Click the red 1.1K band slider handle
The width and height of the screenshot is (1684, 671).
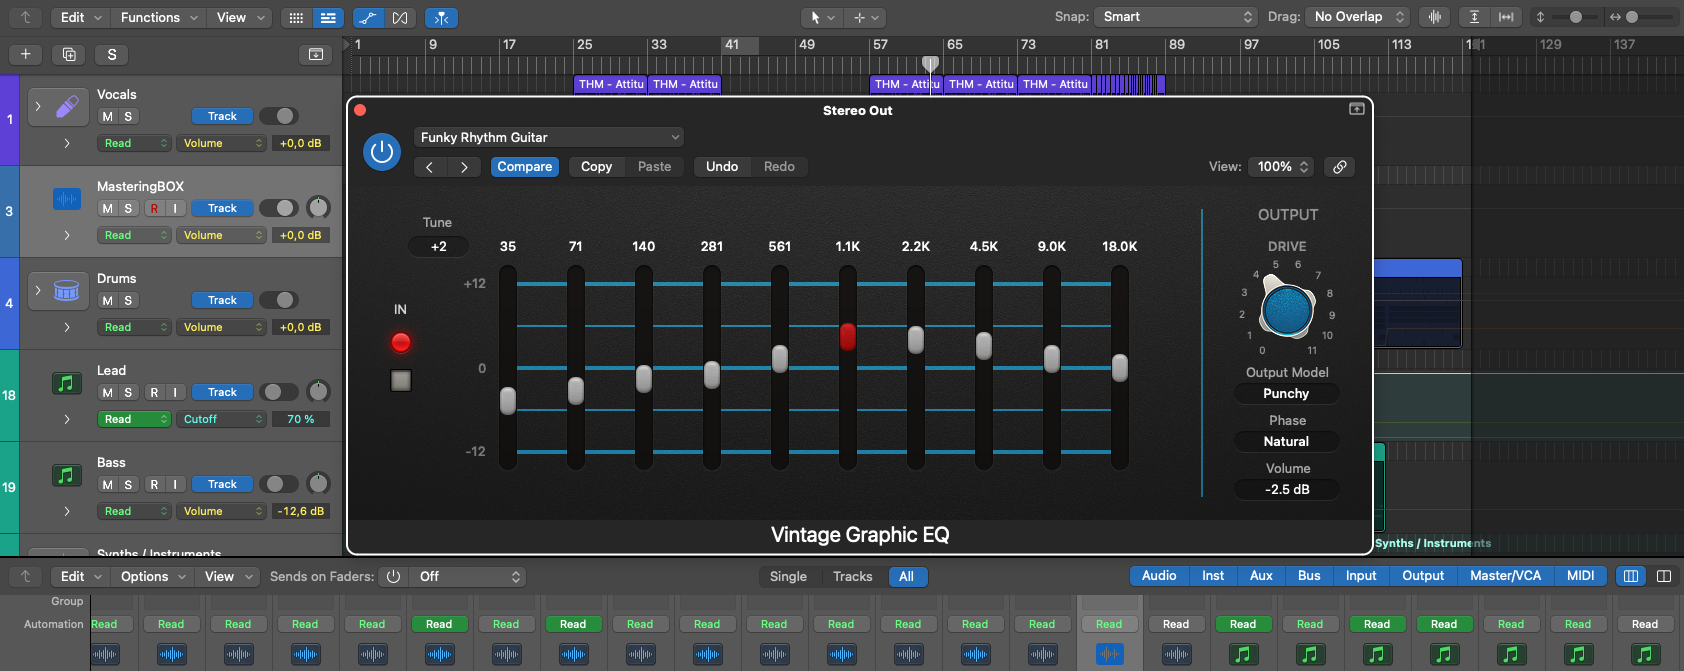coord(848,337)
